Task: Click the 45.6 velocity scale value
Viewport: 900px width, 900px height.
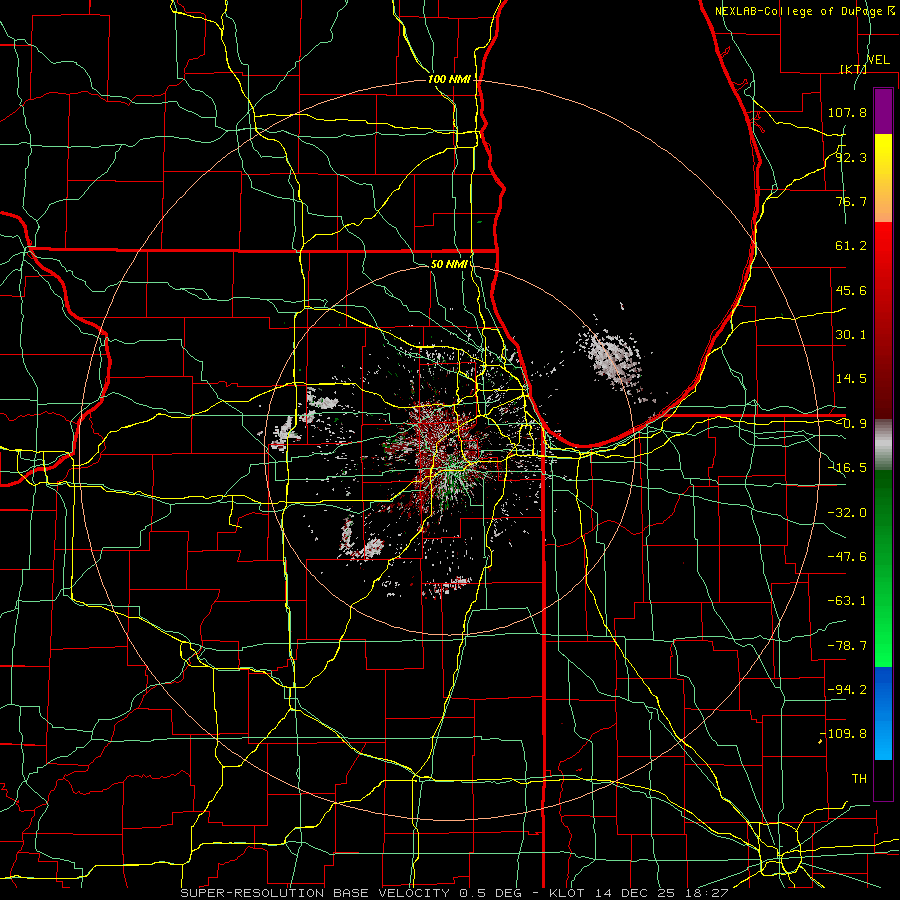Action: (851, 290)
